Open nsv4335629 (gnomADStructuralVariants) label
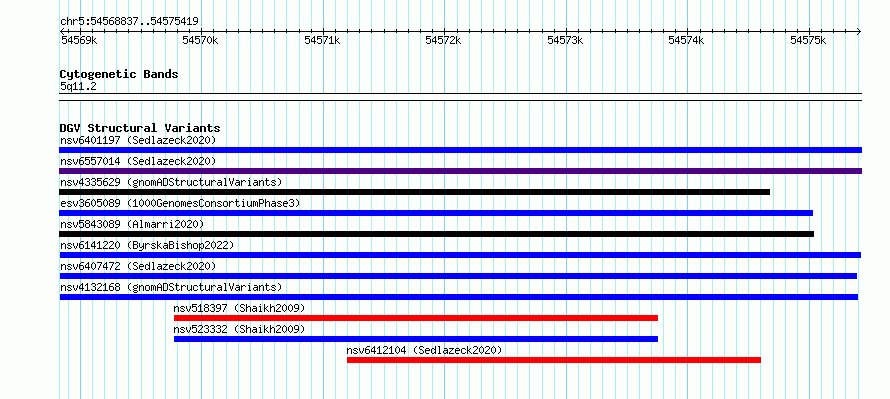The height and width of the screenshot is (399, 890). [171, 182]
